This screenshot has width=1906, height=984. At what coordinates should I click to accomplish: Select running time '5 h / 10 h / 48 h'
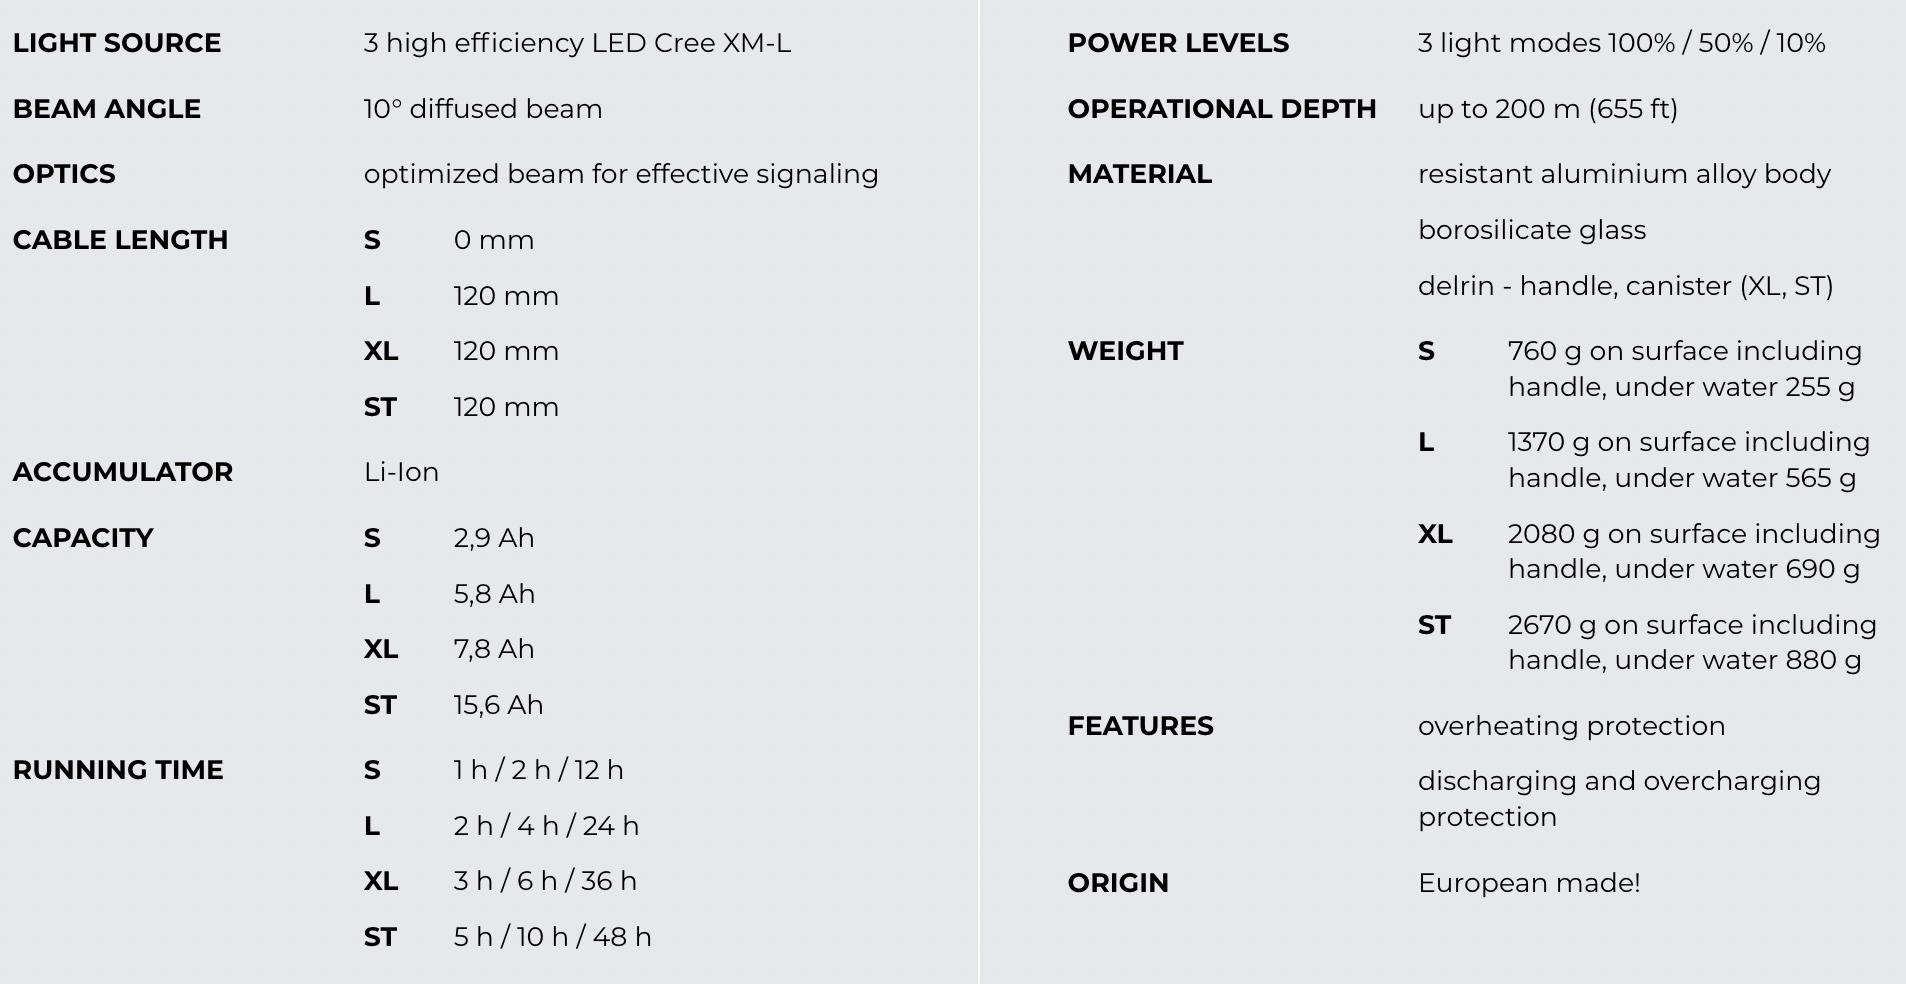coord(552,937)
